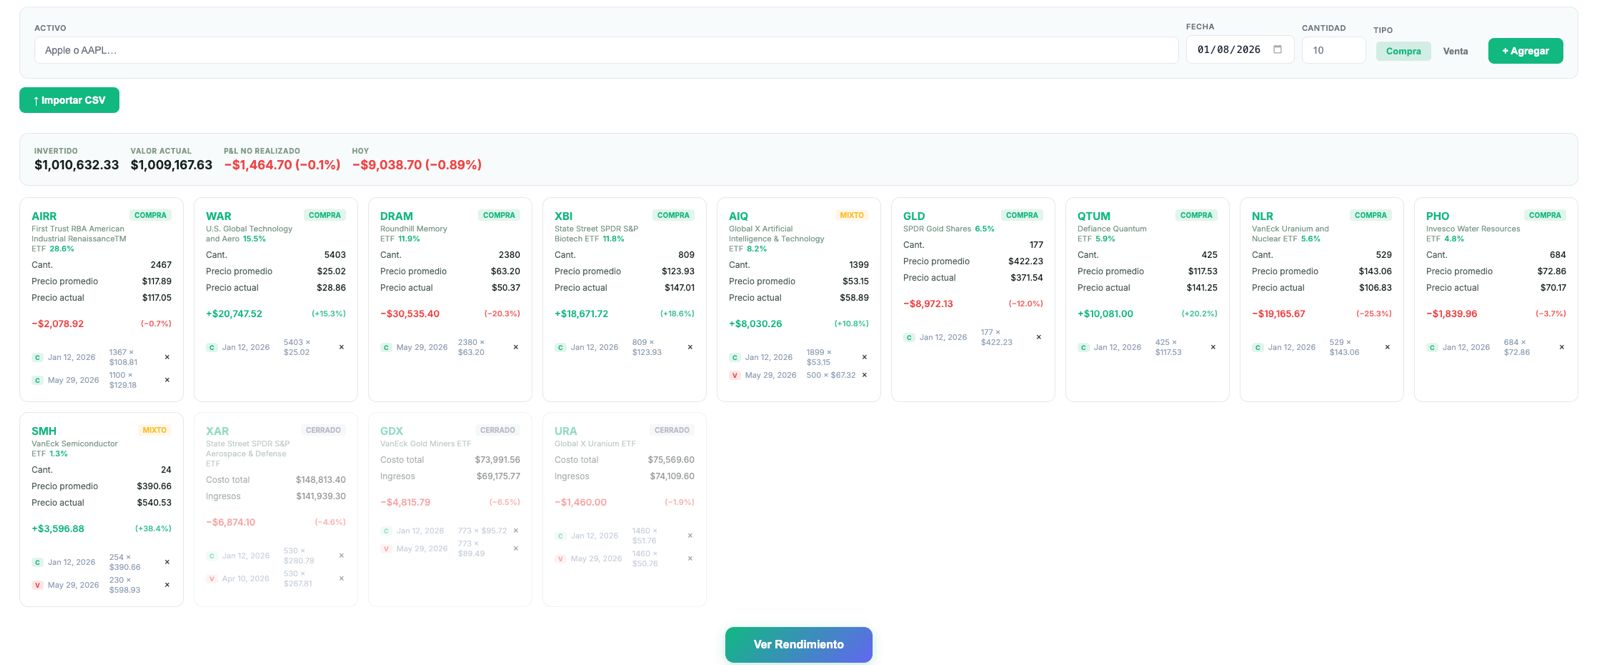Click QTUM gain +$10,081.00
Image resolution: width=1600 pixels, height=665 pixels.
tap(1105, 314)
